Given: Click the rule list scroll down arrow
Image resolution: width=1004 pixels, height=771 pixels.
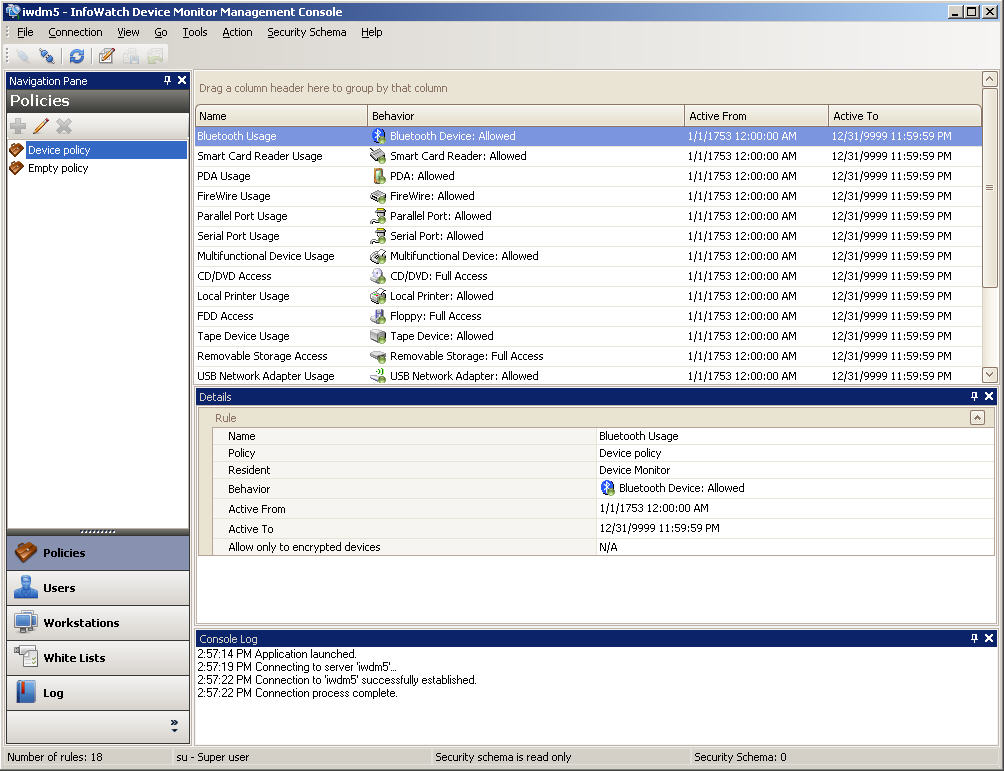Looking at the screenshot, I should pyautogui.click(x=989, y=375).
